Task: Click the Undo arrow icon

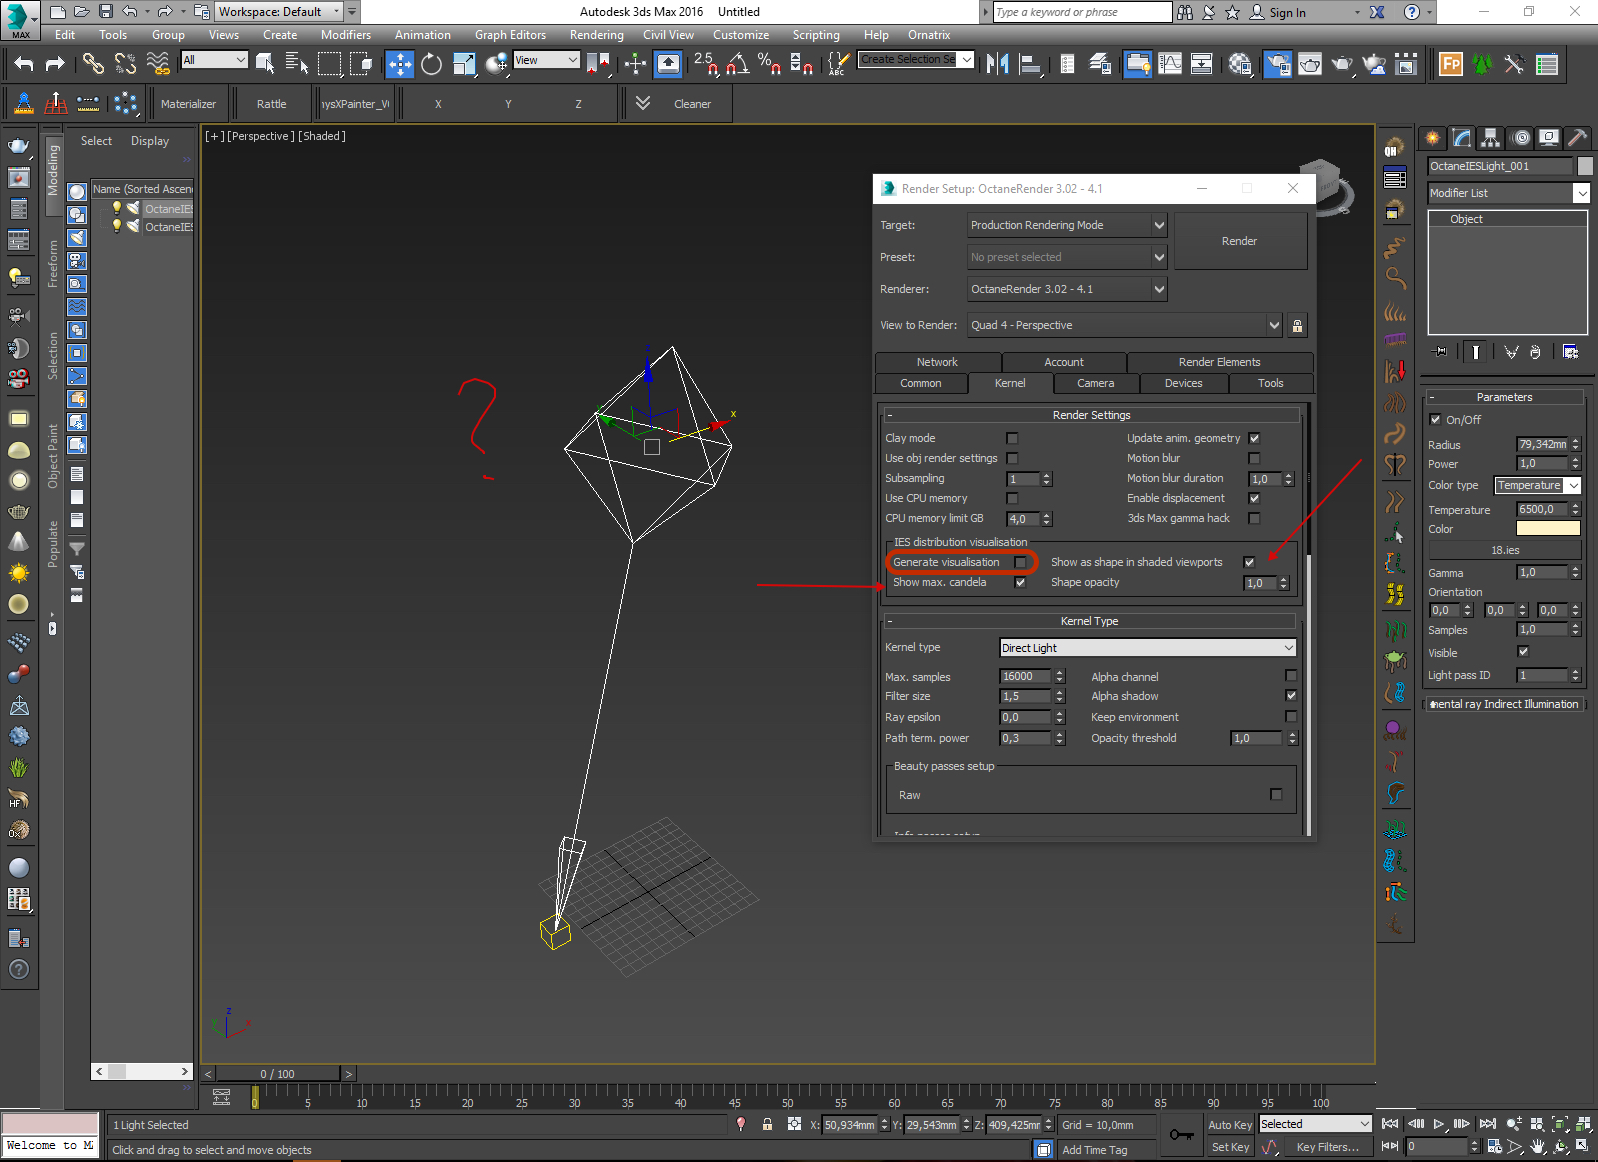Action: 24,64
